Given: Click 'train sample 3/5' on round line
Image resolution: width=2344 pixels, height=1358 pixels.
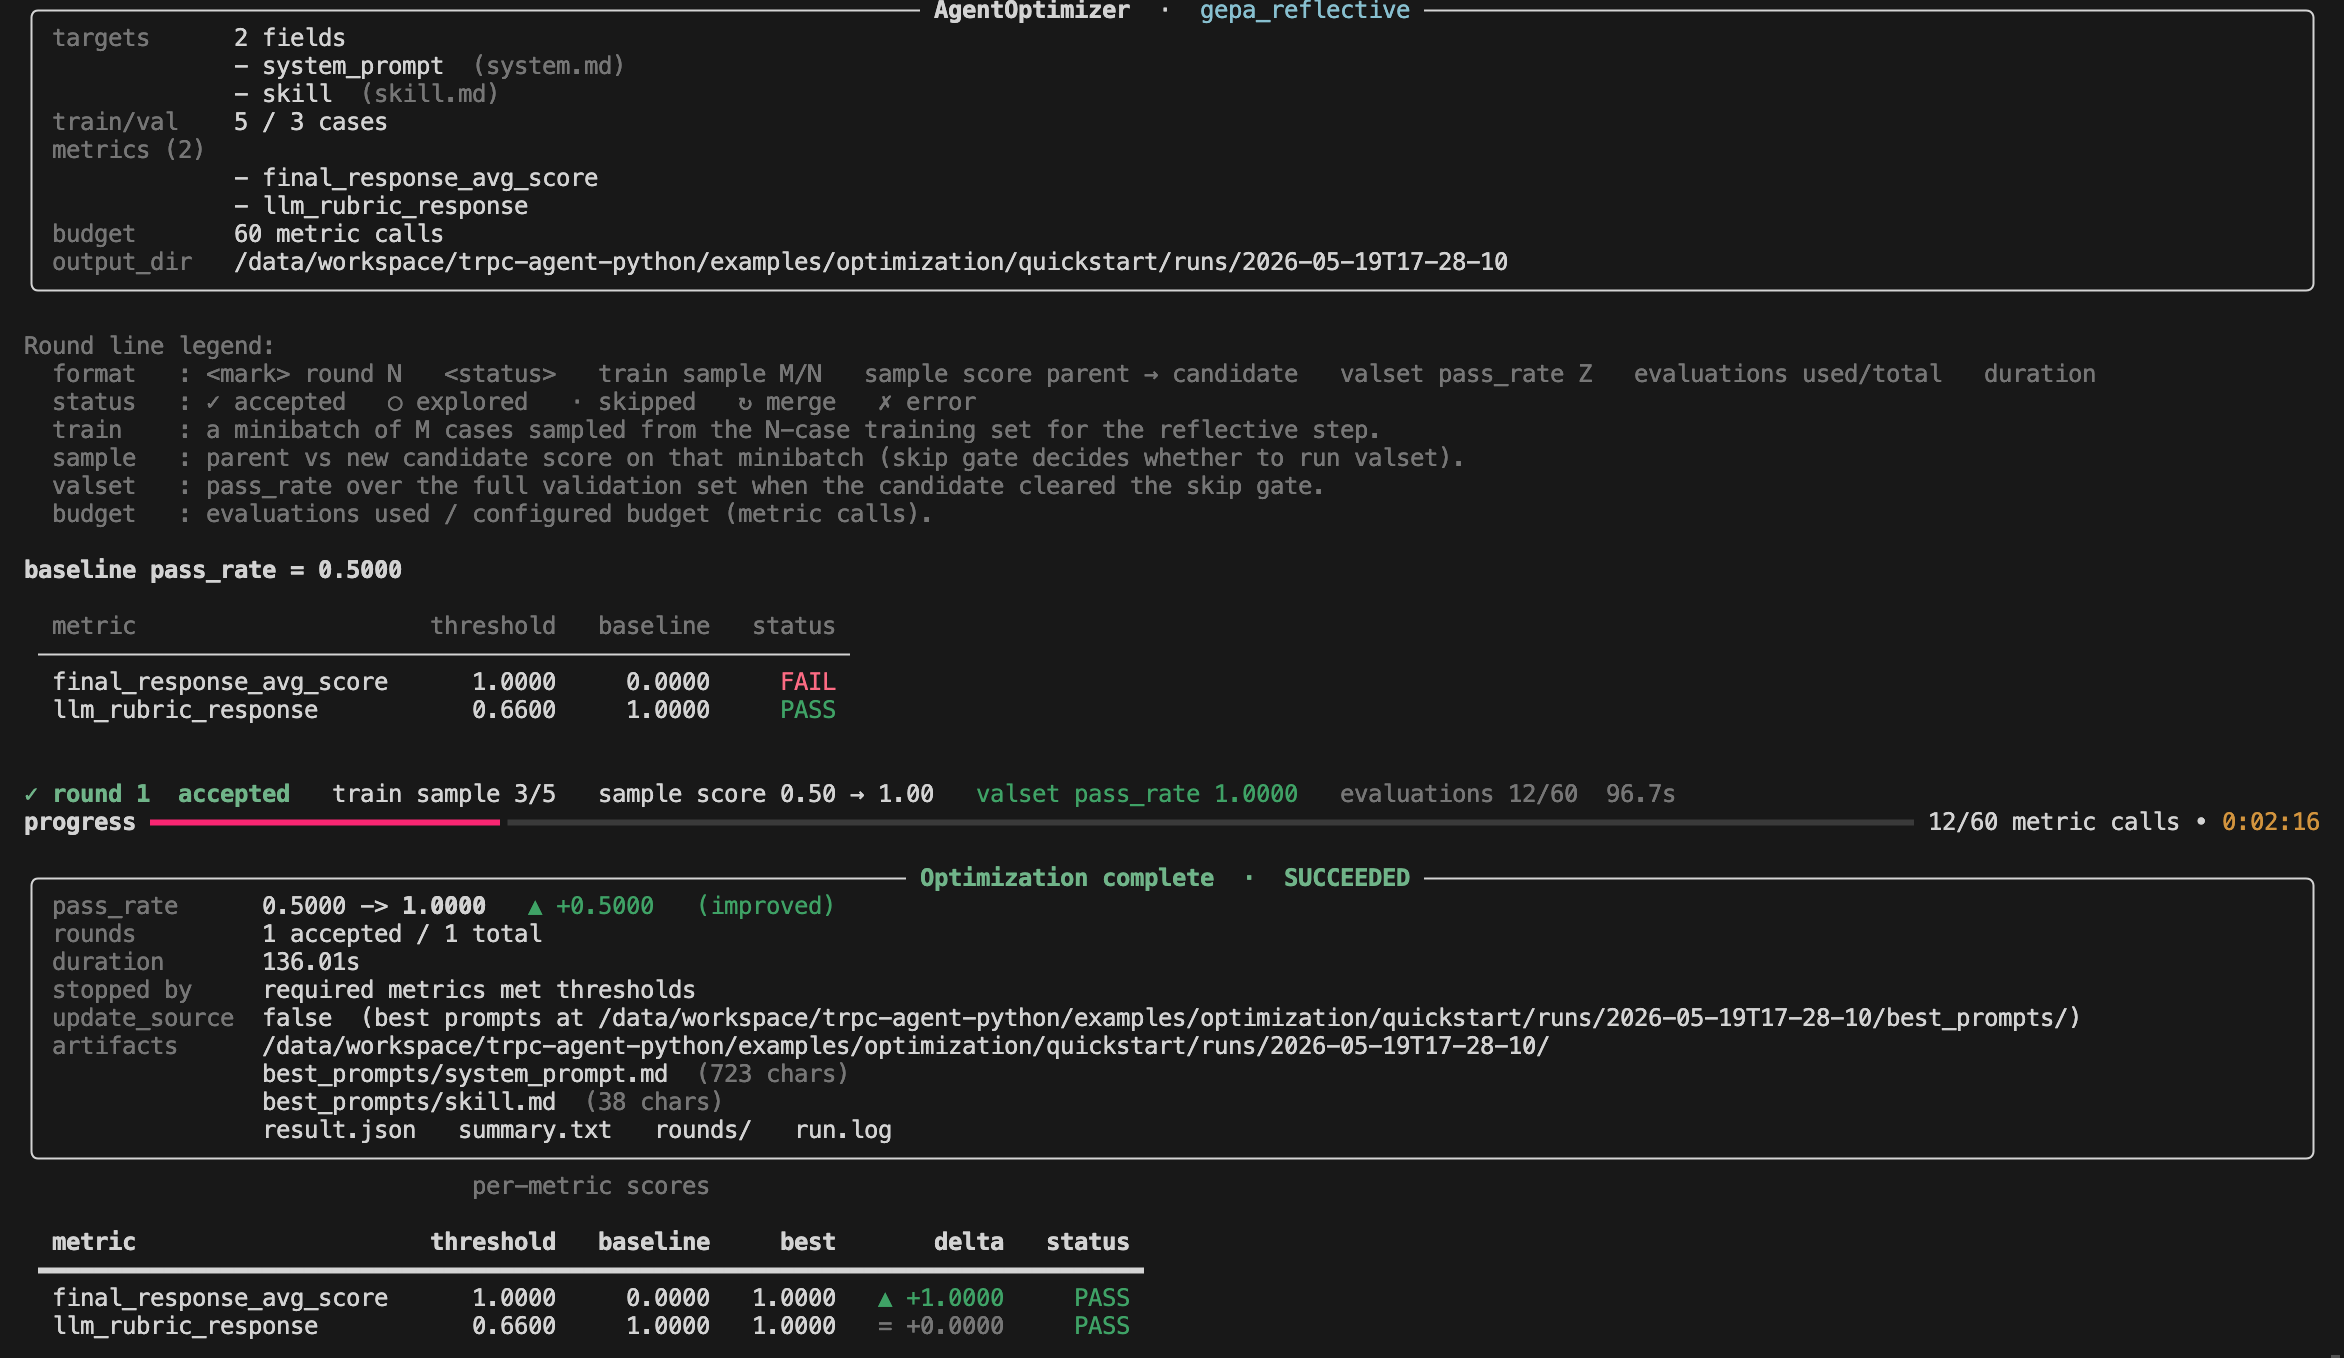Looking at the screenshot, I should click(444, 794).
